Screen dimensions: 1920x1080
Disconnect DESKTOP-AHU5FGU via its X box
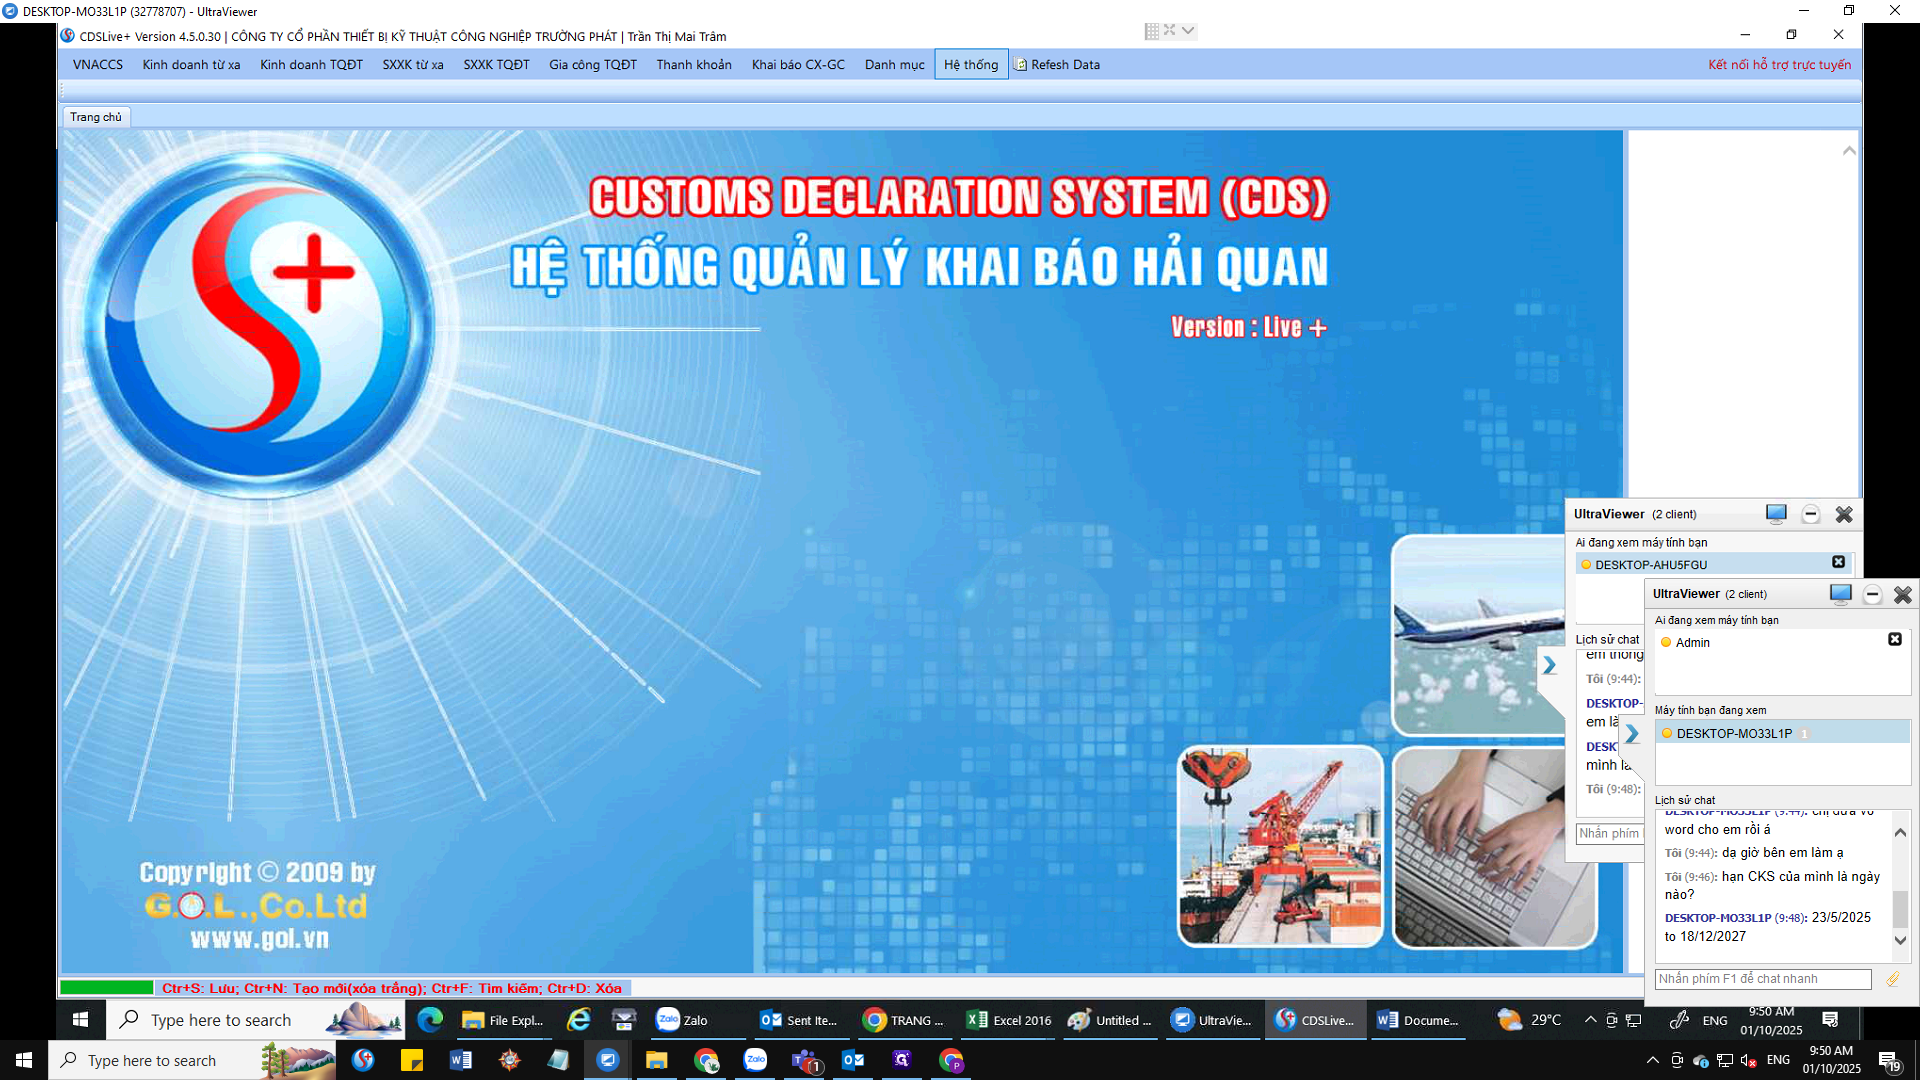[1838, 562]
